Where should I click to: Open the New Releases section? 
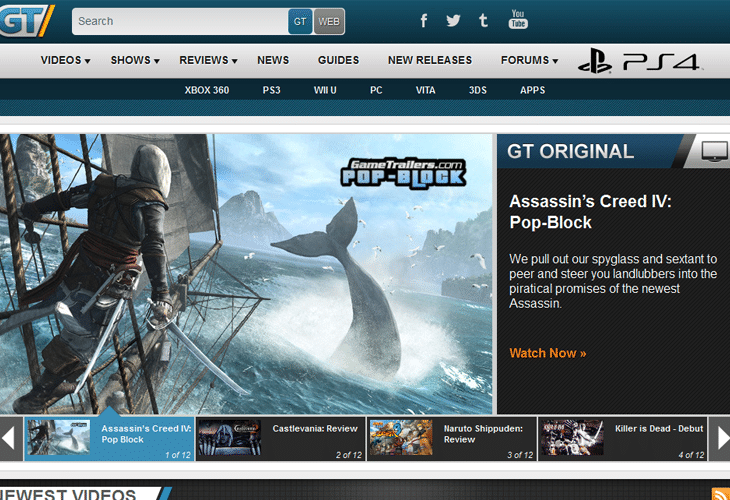click(430, 61)
